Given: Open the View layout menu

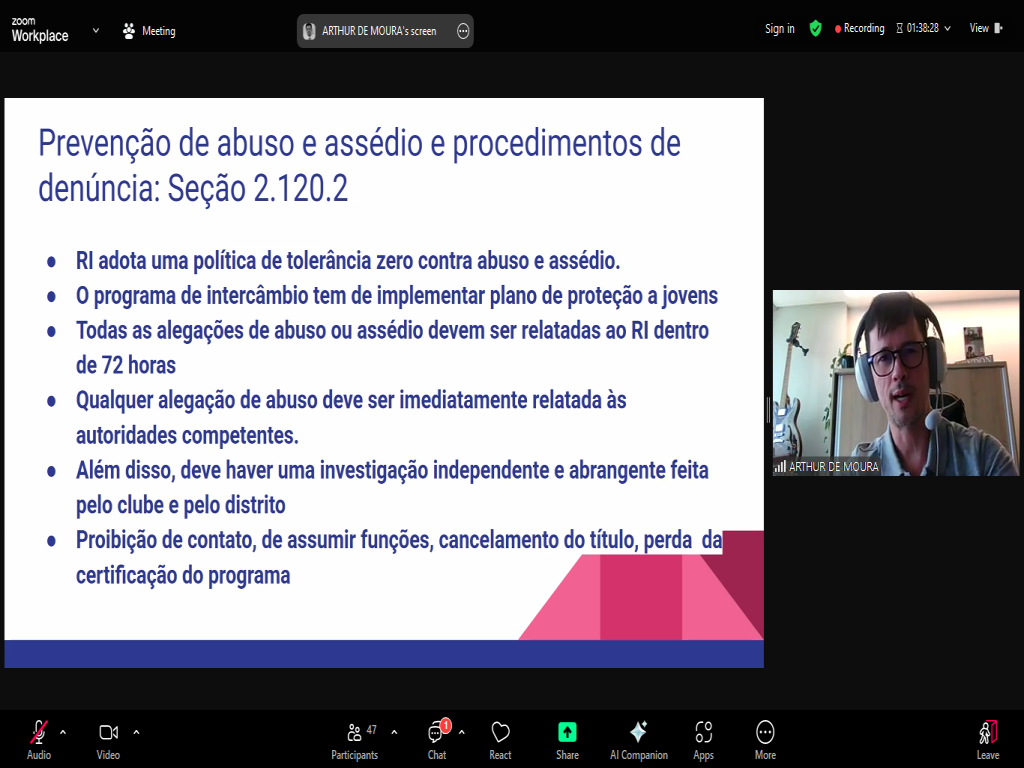Looking at the screenshot, I should click(984, 29).
